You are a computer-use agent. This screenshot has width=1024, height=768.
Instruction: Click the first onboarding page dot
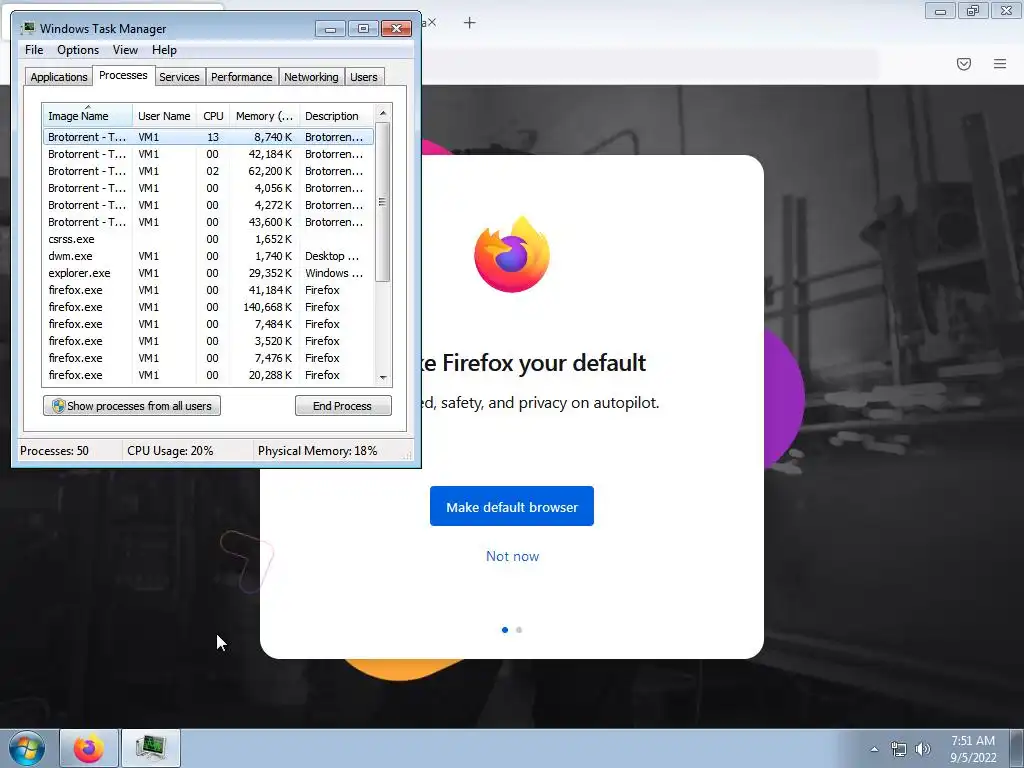click(505, 630)
